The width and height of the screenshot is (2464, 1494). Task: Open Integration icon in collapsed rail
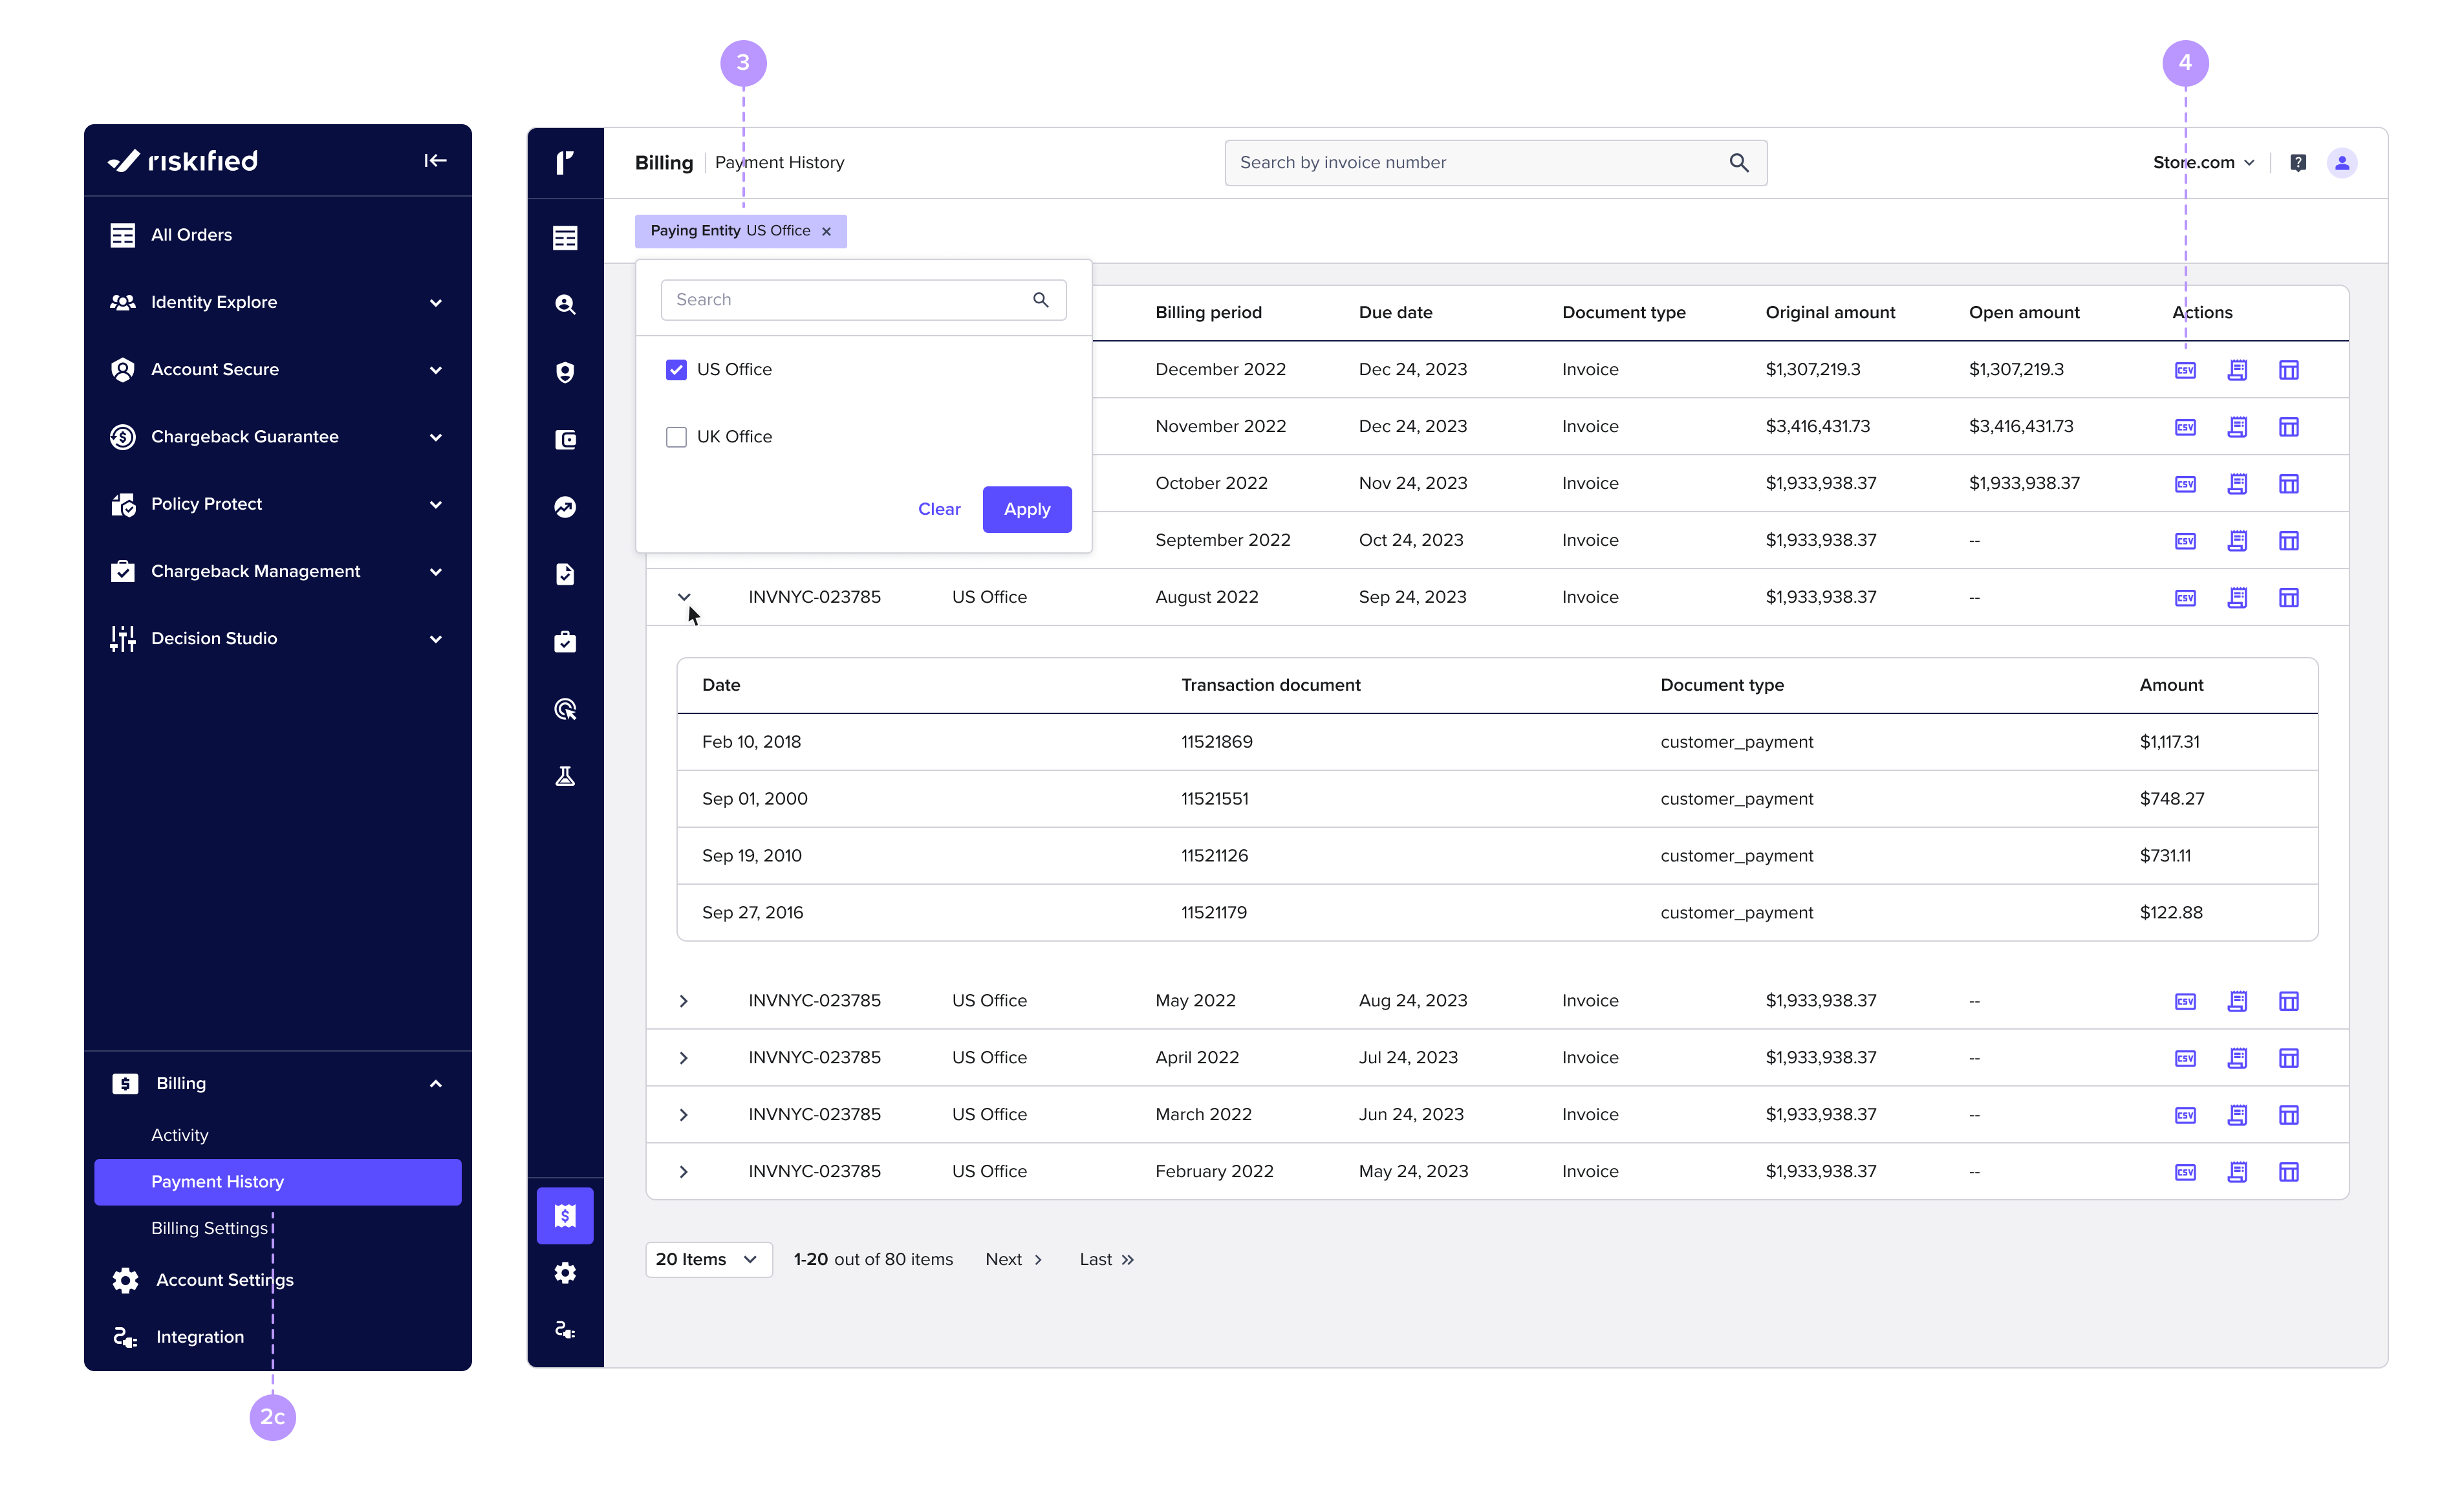(565, 1329)
